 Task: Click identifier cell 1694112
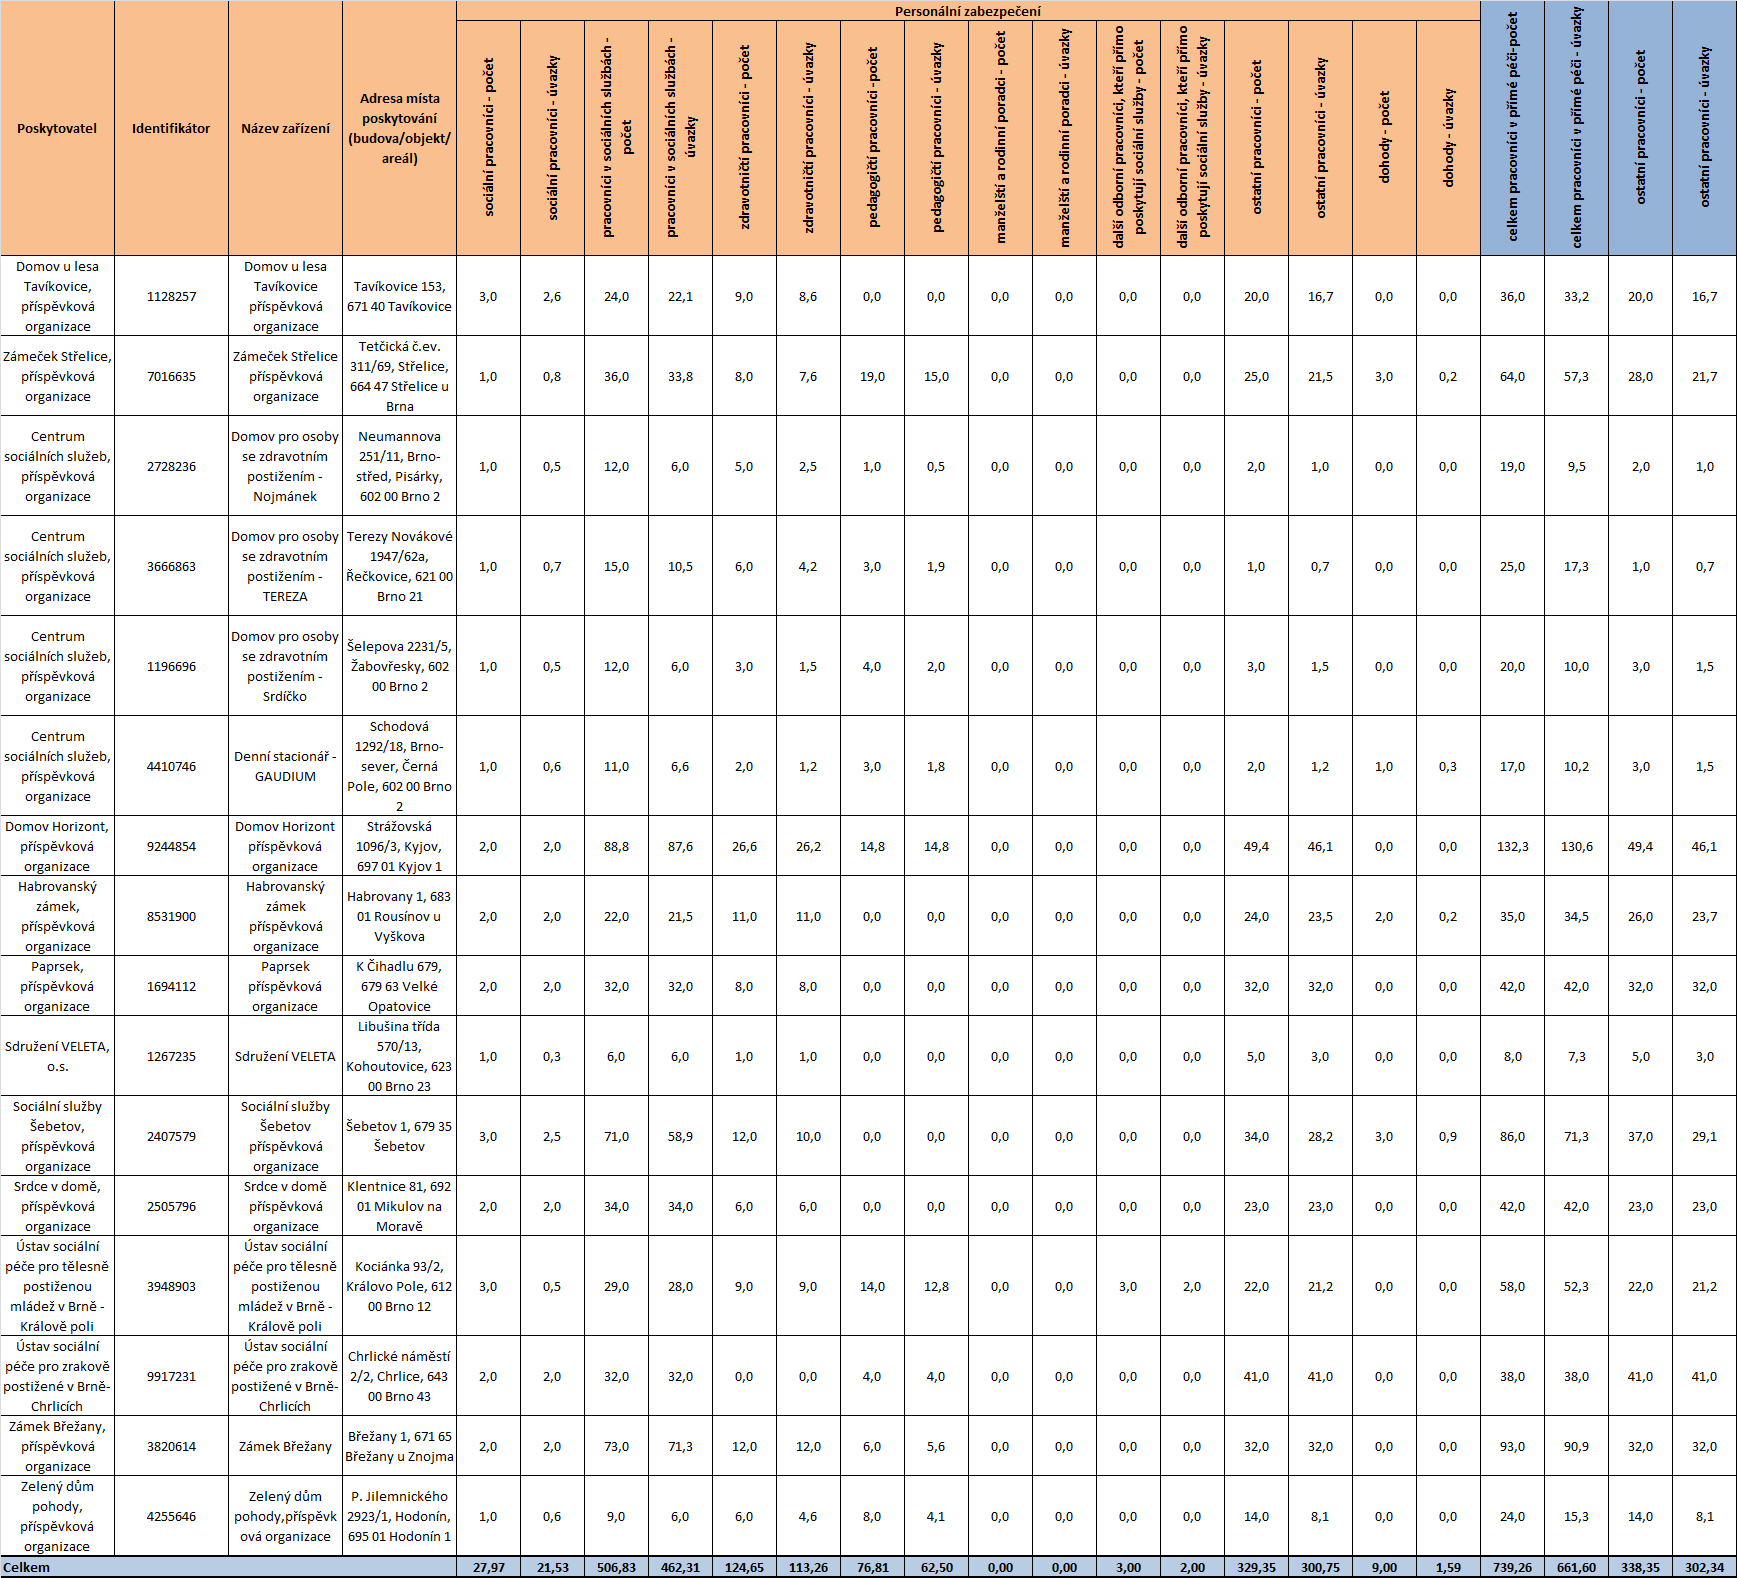[171, 986]
